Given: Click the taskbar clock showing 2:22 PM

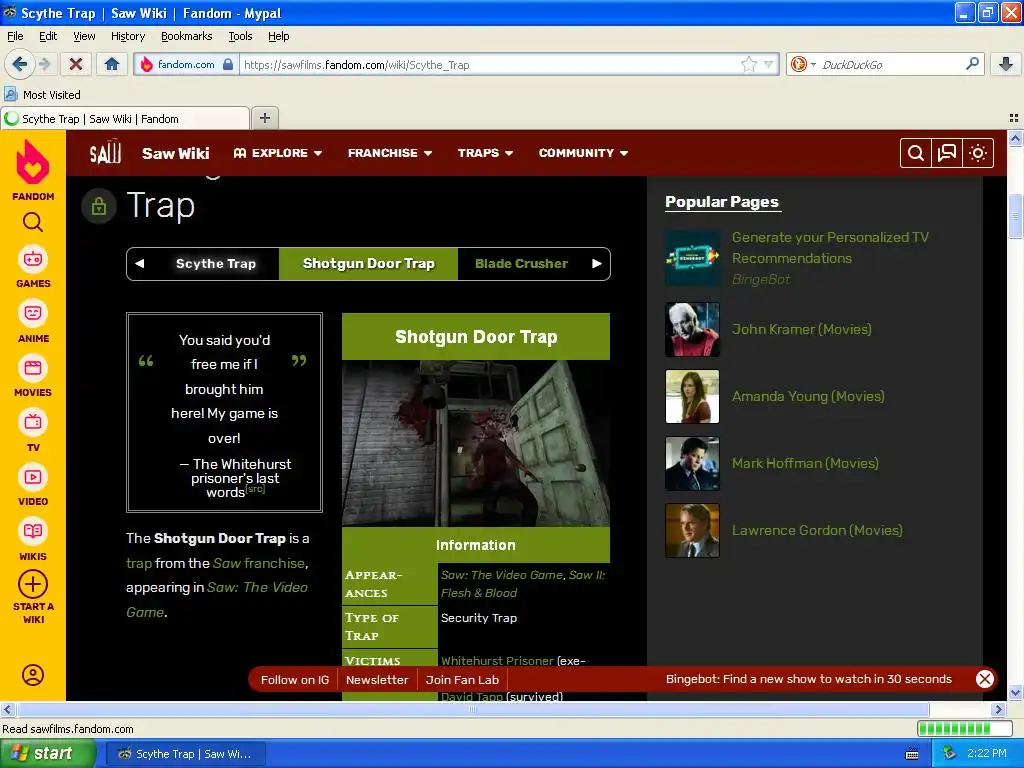Looking at the screenshot, I should tap(987, 754).
